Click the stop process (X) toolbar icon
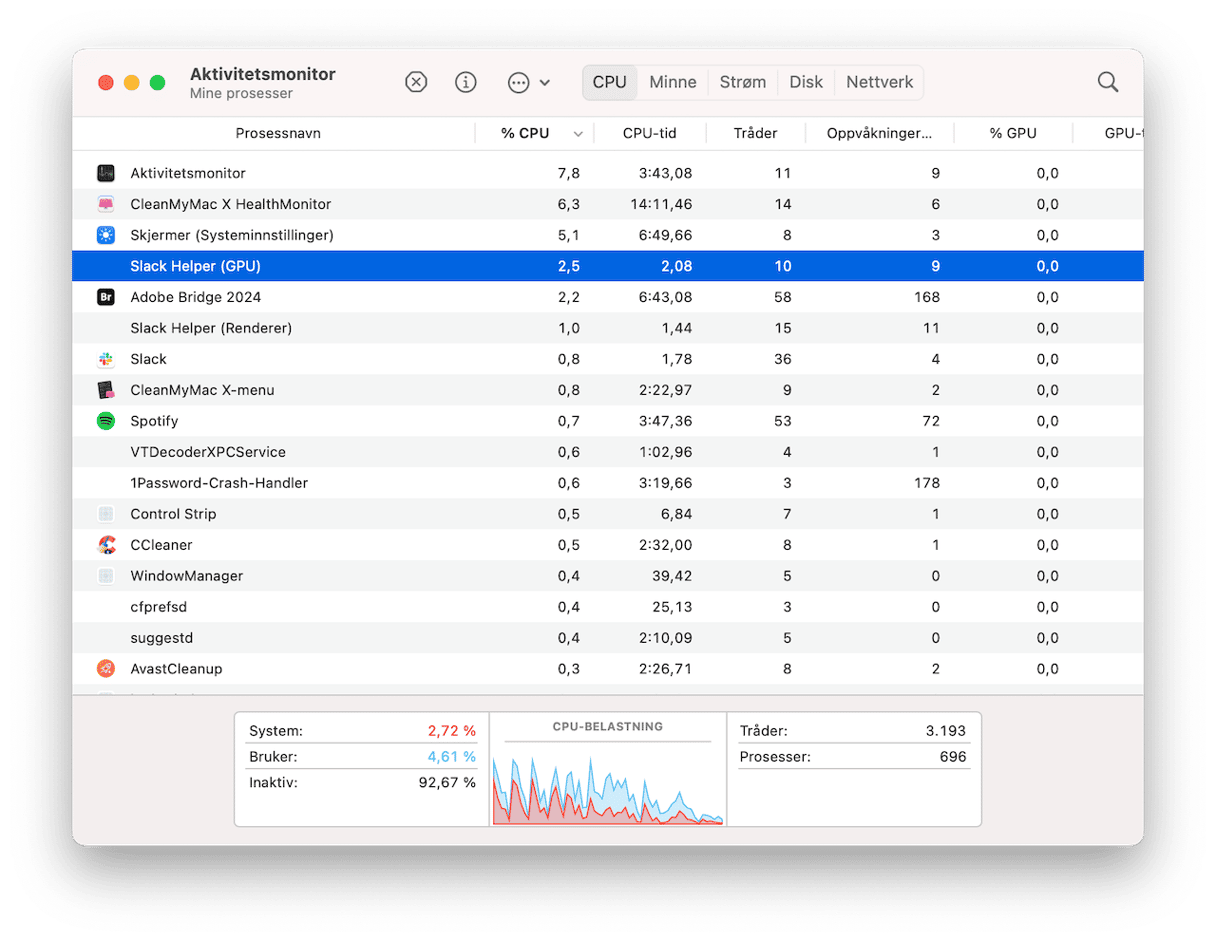This screenshot has height=941, width=1216. tap(416, 82)
